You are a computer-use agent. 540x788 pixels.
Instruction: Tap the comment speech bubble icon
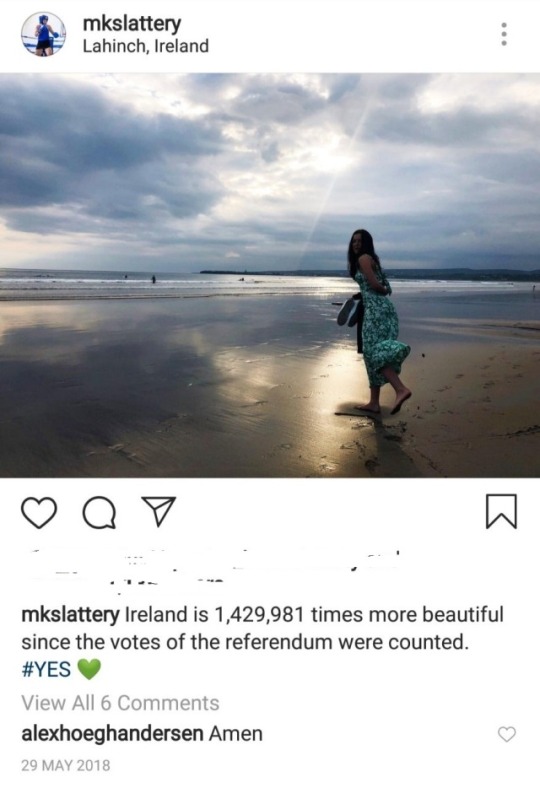(99, 513)
